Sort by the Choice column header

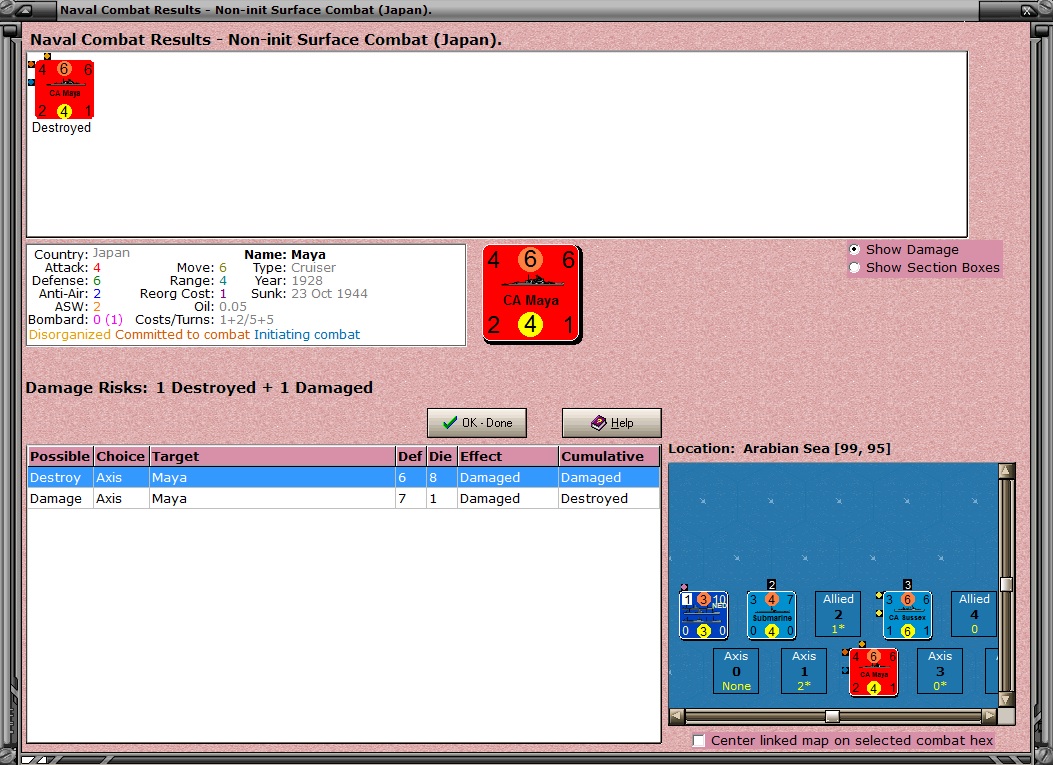point(121,456)
